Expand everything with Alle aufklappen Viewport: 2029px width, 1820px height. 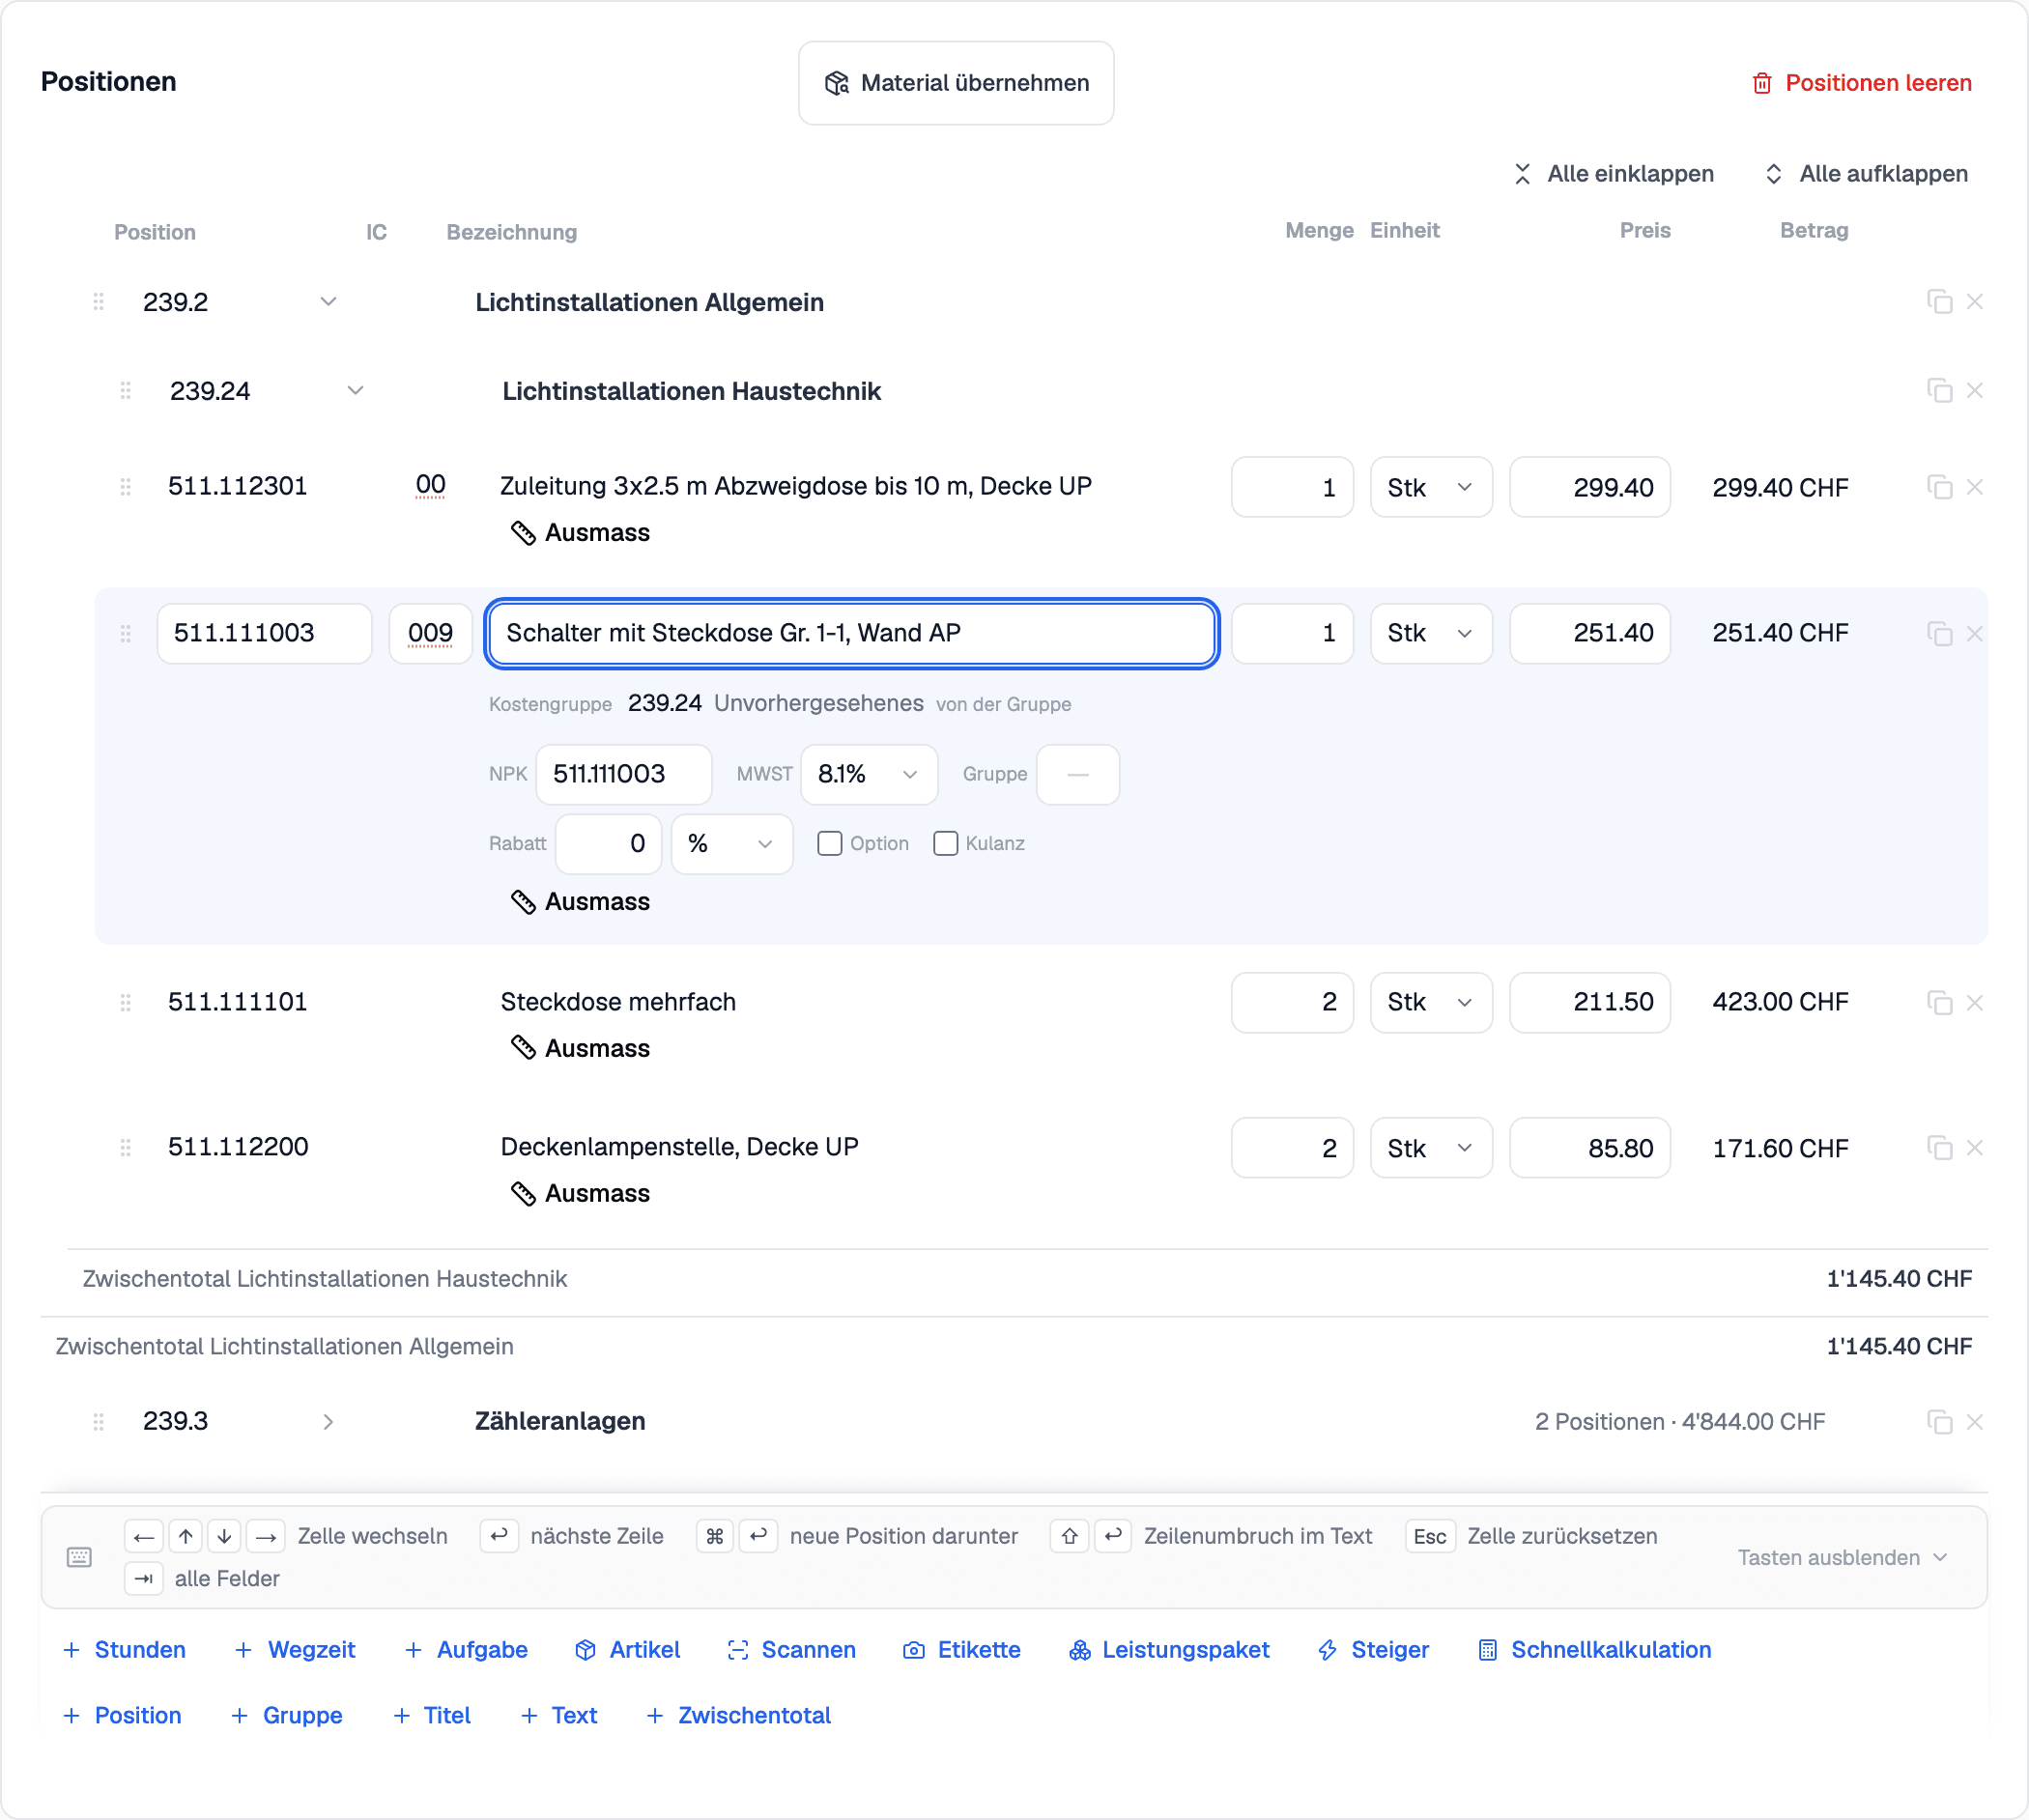pyautogui.click(x=1866, y=174)
